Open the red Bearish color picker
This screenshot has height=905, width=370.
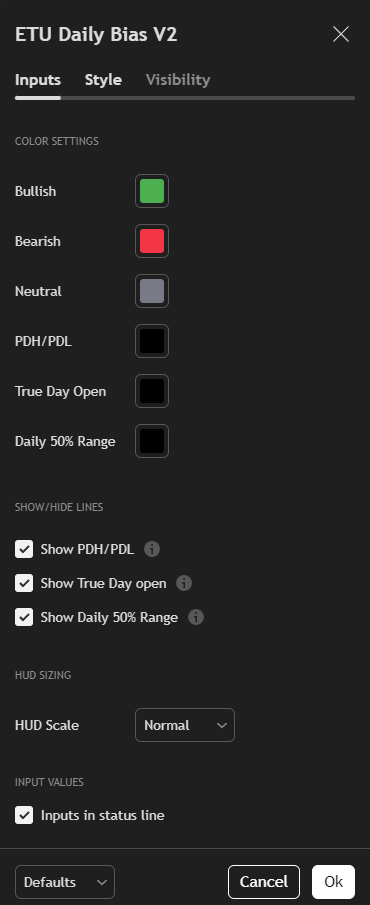[x=152, y=241]
